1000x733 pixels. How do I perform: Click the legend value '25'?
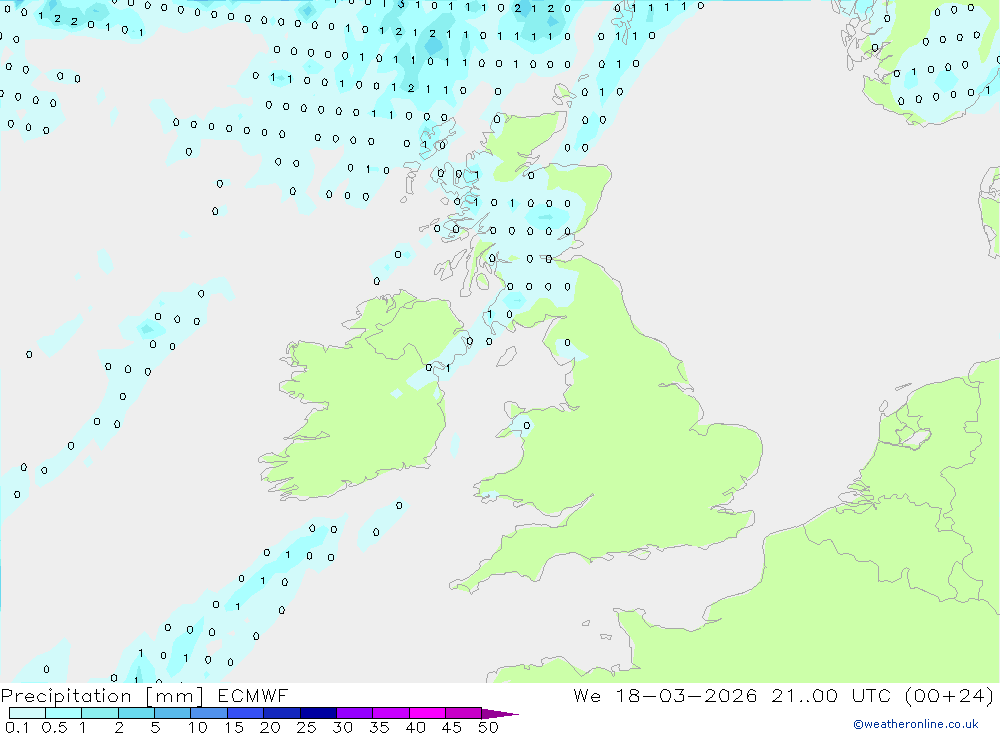306,727
